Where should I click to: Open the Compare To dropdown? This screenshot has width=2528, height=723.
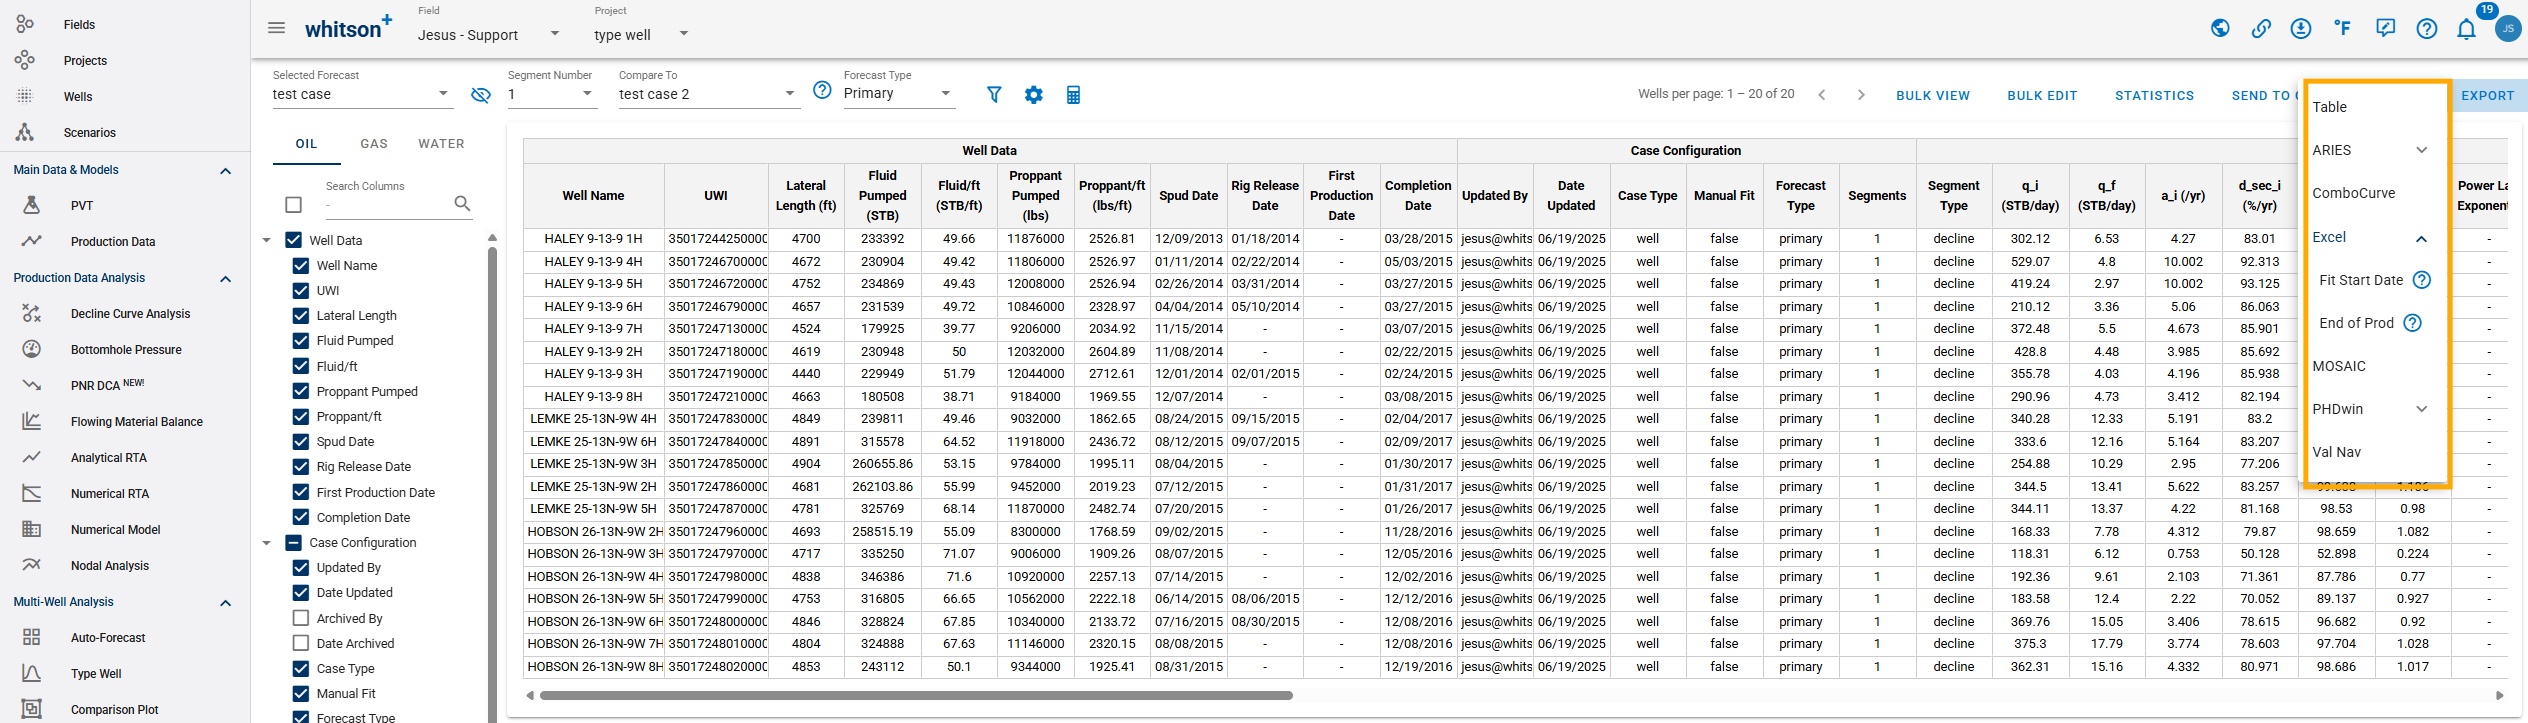coord(708,94)
